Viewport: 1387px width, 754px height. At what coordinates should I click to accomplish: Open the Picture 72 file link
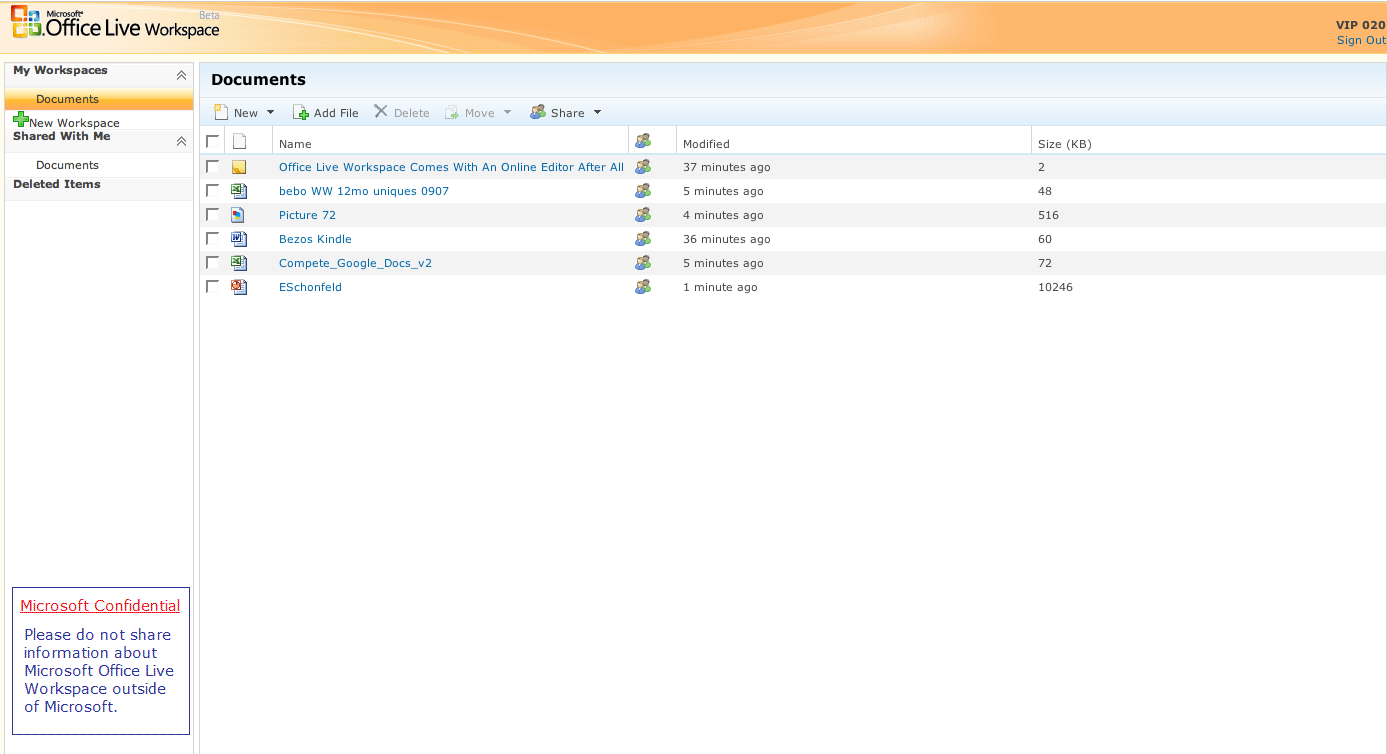point(307,215)
